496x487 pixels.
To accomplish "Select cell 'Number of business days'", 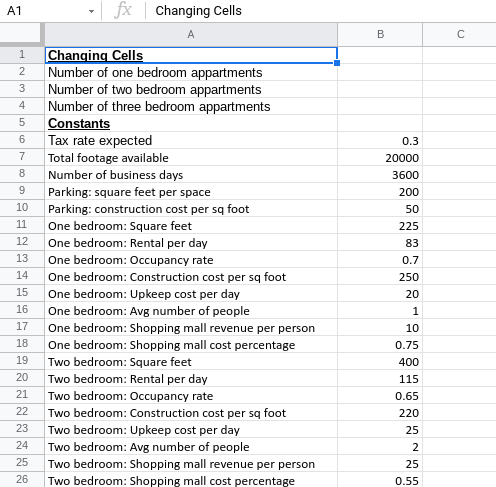I will 191,174.
